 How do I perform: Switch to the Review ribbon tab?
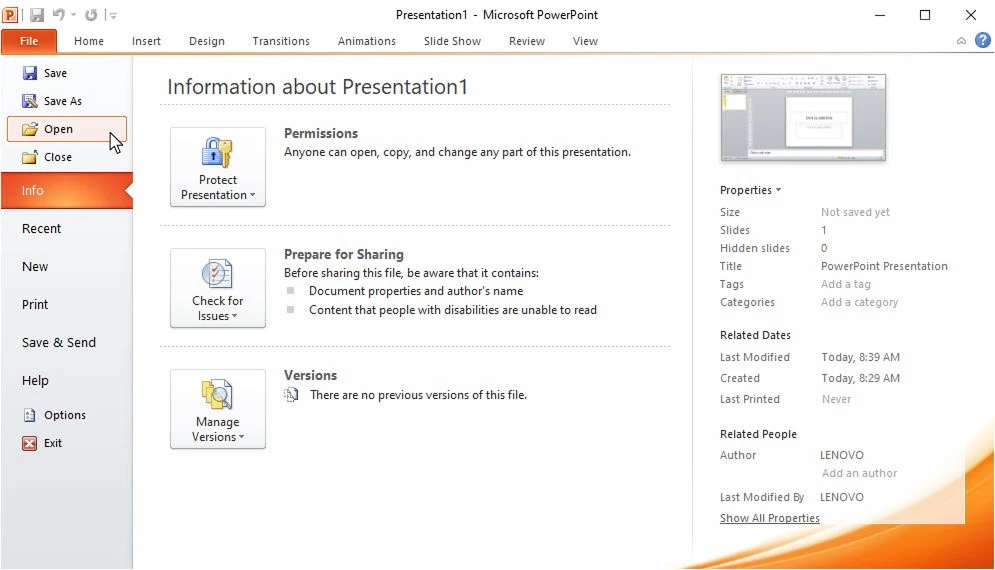[x=527, y=41]
